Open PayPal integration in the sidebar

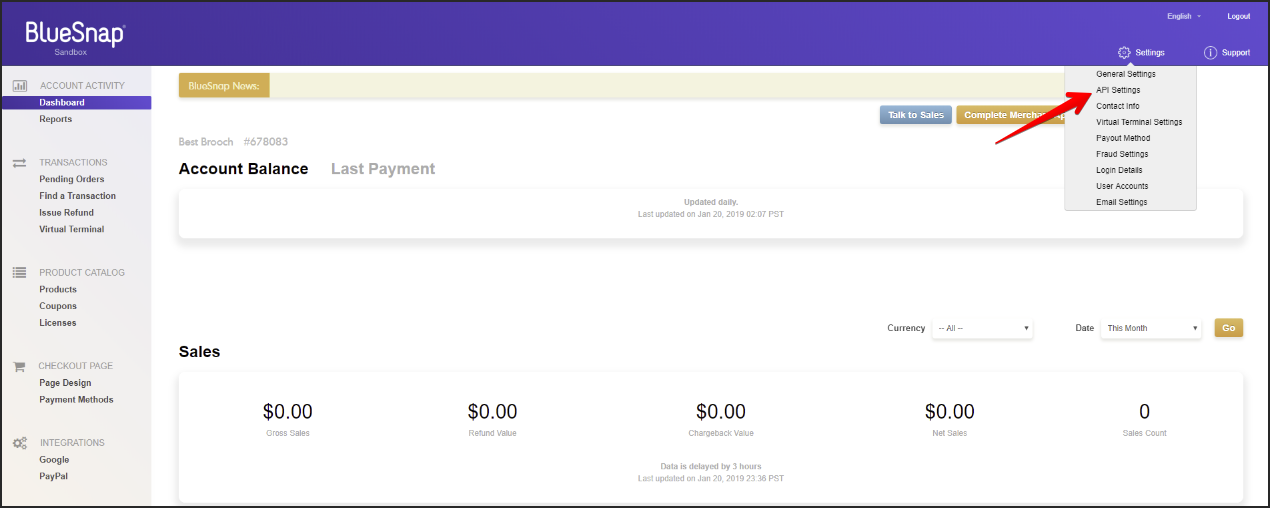[54, 476]
